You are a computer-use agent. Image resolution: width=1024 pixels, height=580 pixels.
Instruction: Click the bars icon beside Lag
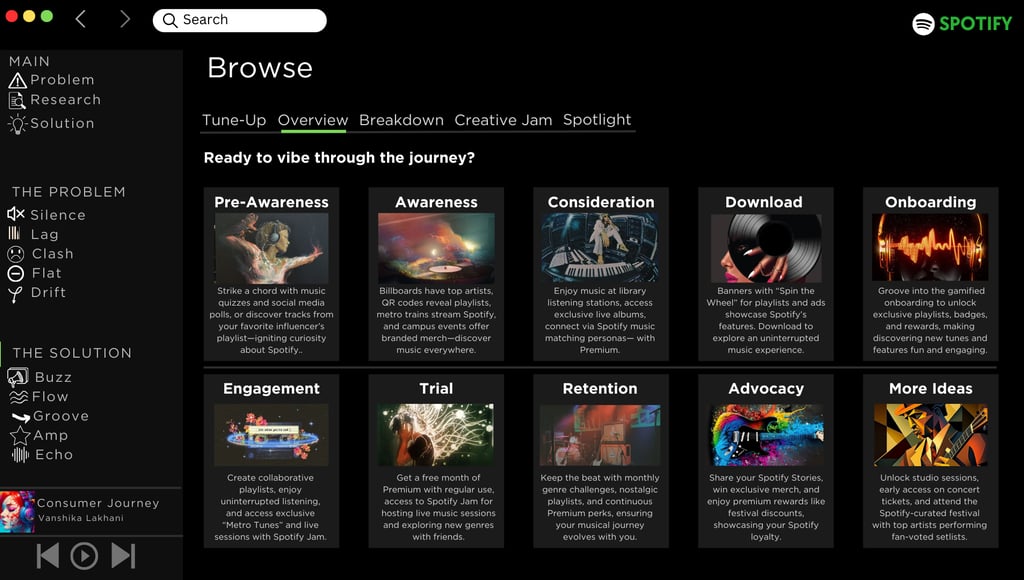[14, 233]
